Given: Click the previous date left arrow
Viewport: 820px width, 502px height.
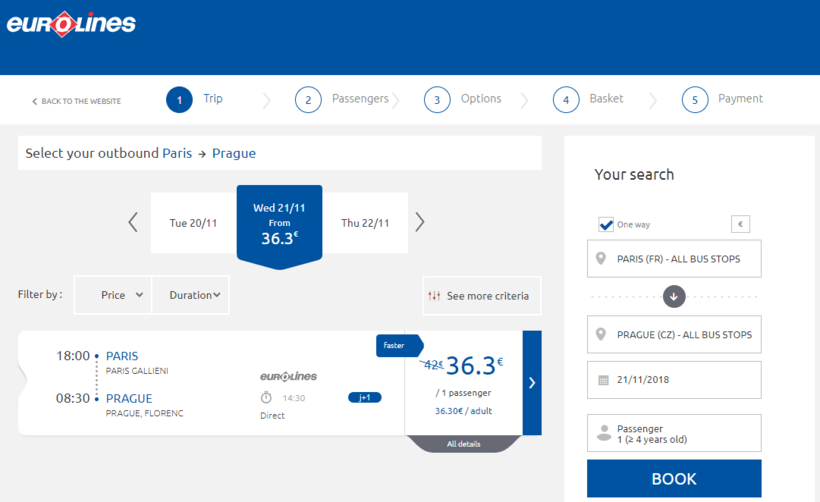Looking at the screenshot, I should pyautogui.click(x=133, y=222).
